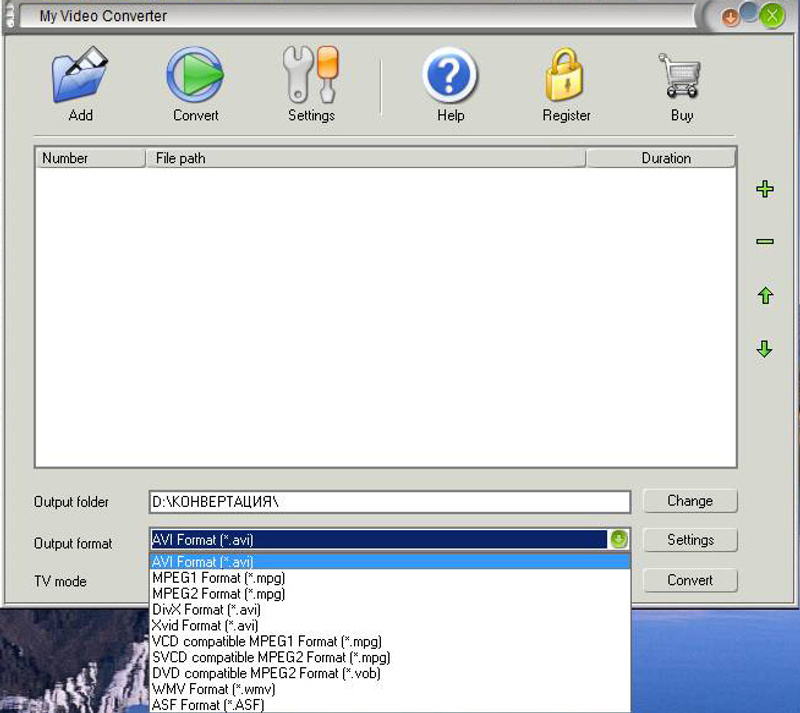
Task: Select MPEG1 Format (*.mpg) option
Action: pyautogui.click(x=219, y=578)
